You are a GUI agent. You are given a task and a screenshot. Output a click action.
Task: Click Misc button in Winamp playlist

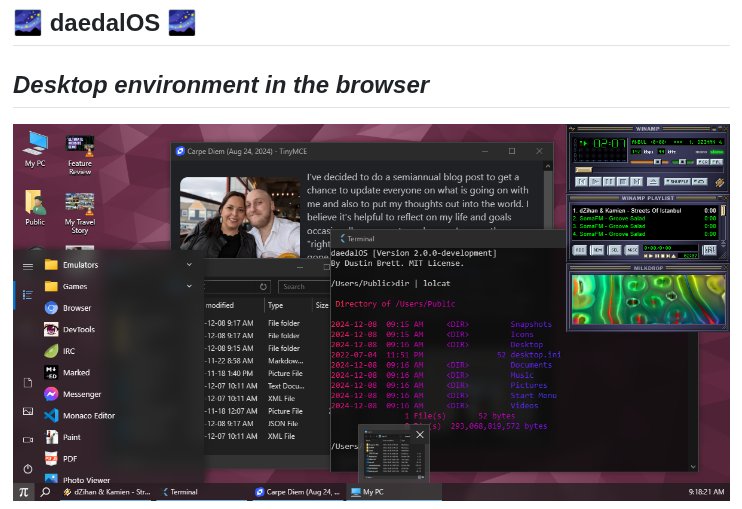632,250
